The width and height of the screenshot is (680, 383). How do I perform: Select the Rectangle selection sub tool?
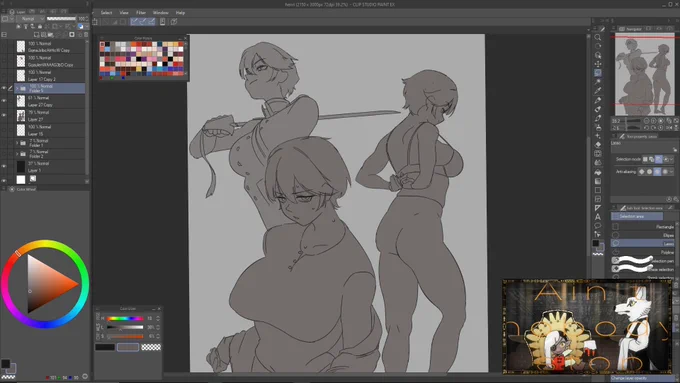(x=643, y=226)
